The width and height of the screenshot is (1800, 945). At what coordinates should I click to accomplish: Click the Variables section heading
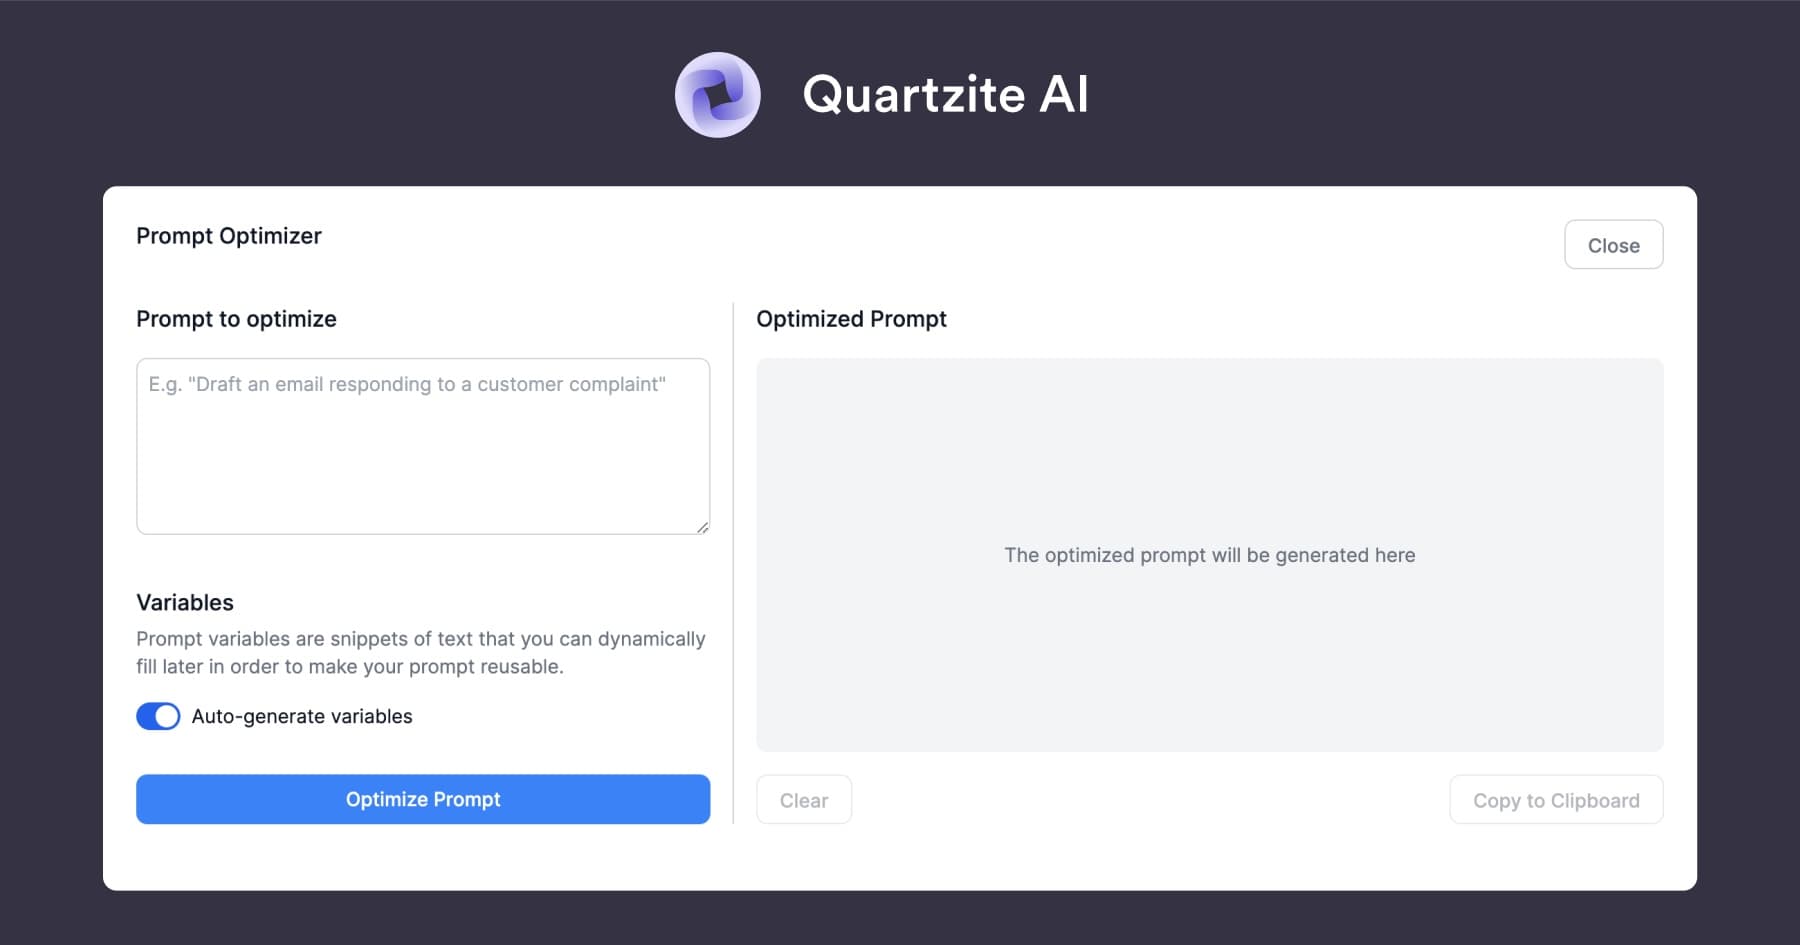(185, 602)
